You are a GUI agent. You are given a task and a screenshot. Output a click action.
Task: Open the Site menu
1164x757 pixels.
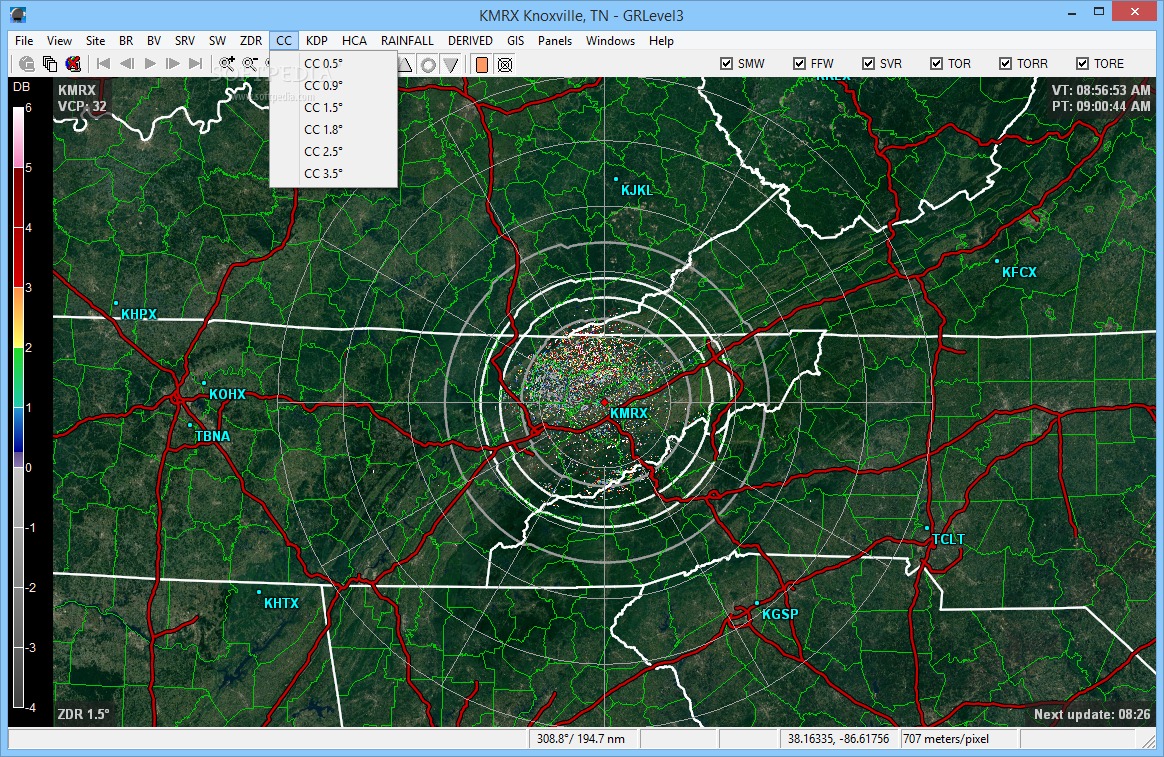tap(96, 41)
